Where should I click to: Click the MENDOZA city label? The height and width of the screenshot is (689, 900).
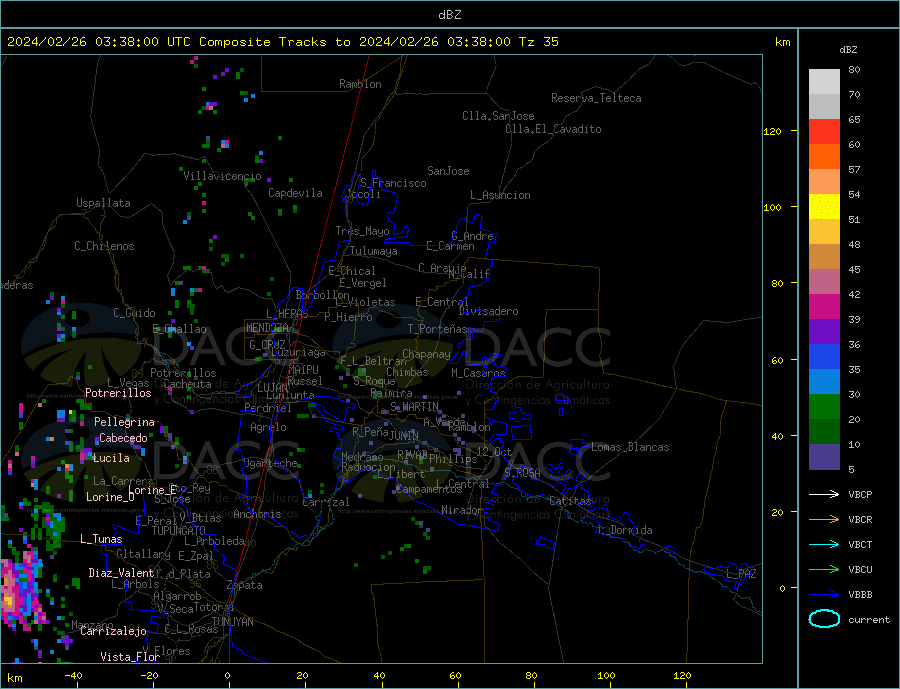pyautogui.click(x=268, y=328)
